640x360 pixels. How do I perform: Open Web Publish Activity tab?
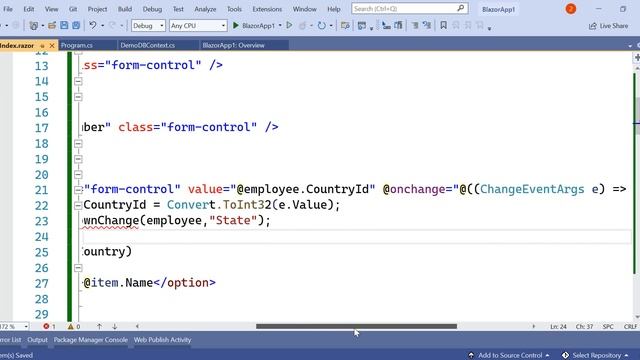[x=162, y=340]
